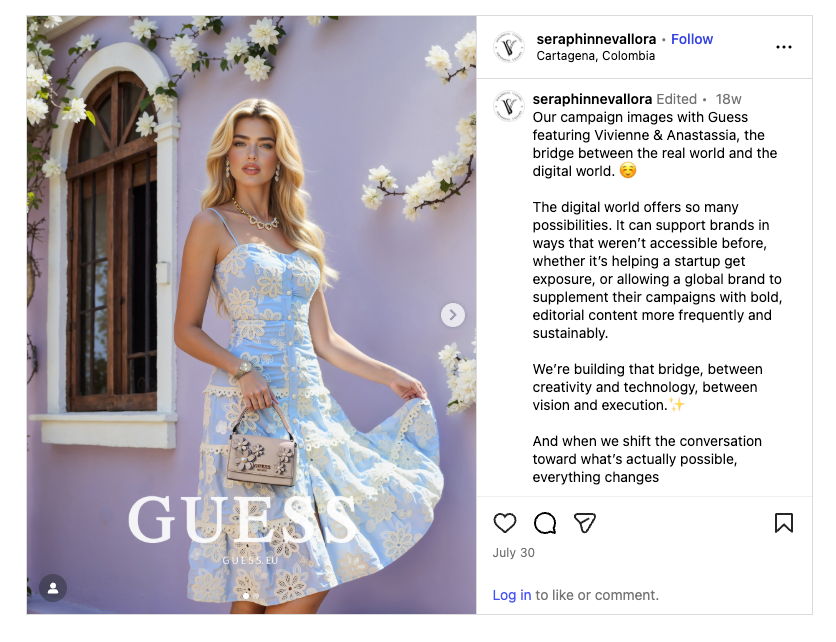Open seraphinnevallora username in the caption
The image size is (836, 642).
[592, 99]
